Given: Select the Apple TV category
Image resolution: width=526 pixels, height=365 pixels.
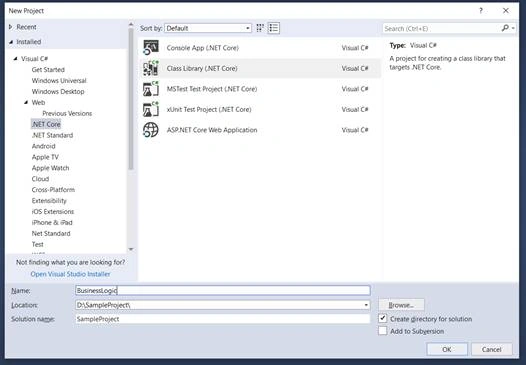Looking at the screenshot, I should pos(45,157).
